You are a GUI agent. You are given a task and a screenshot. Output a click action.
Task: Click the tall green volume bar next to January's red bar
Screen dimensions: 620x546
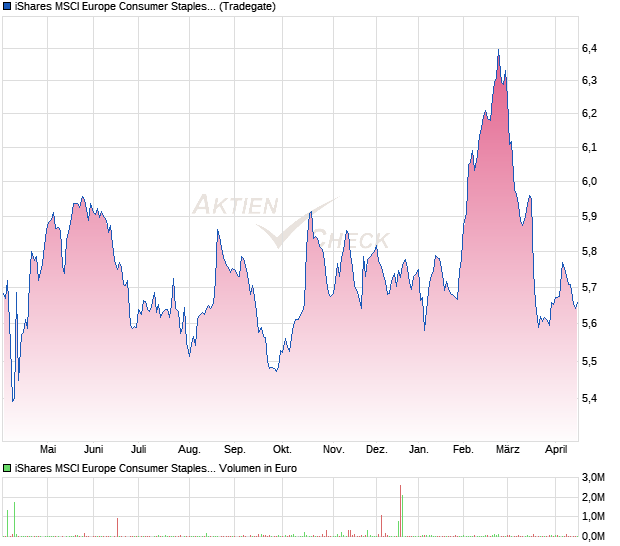click(x=403, y=516)
